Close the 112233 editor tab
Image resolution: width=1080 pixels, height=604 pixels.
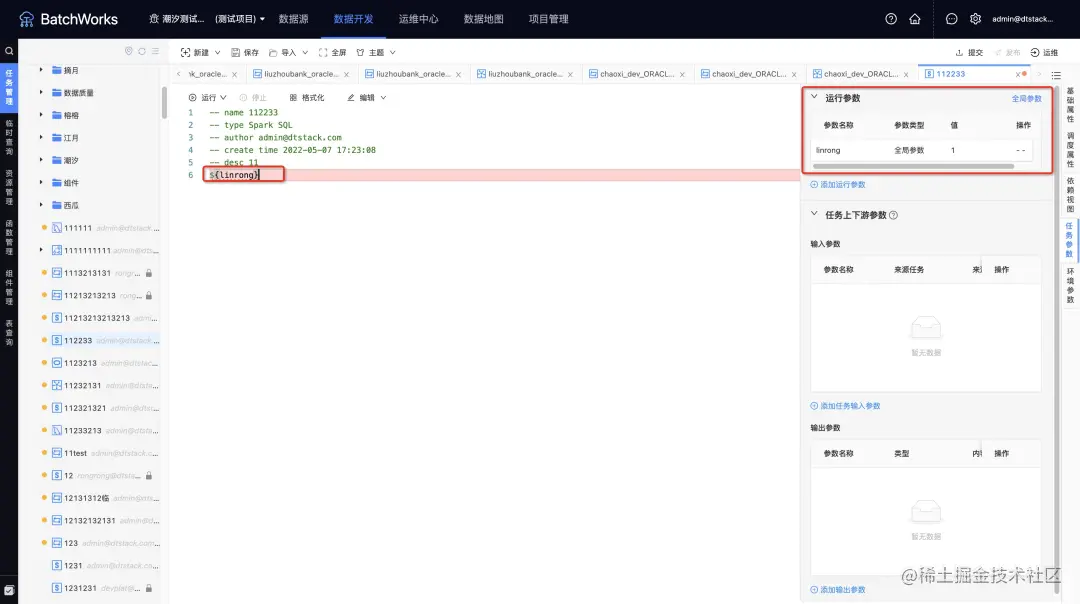click(1018, 74)
